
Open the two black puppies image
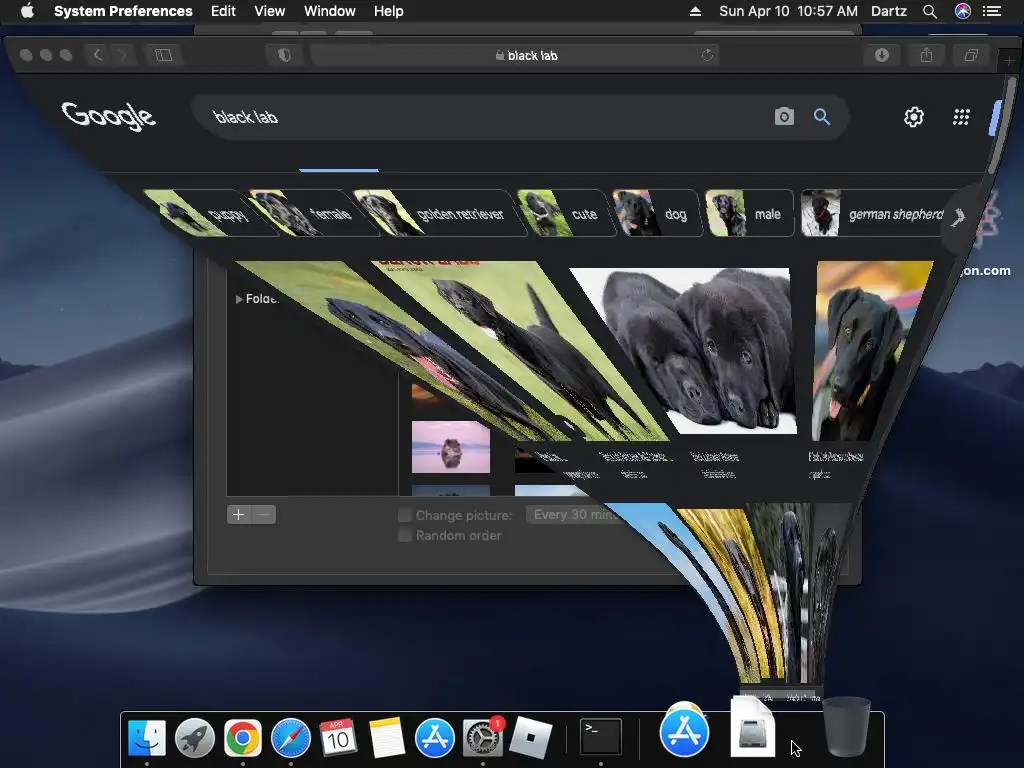691,351
